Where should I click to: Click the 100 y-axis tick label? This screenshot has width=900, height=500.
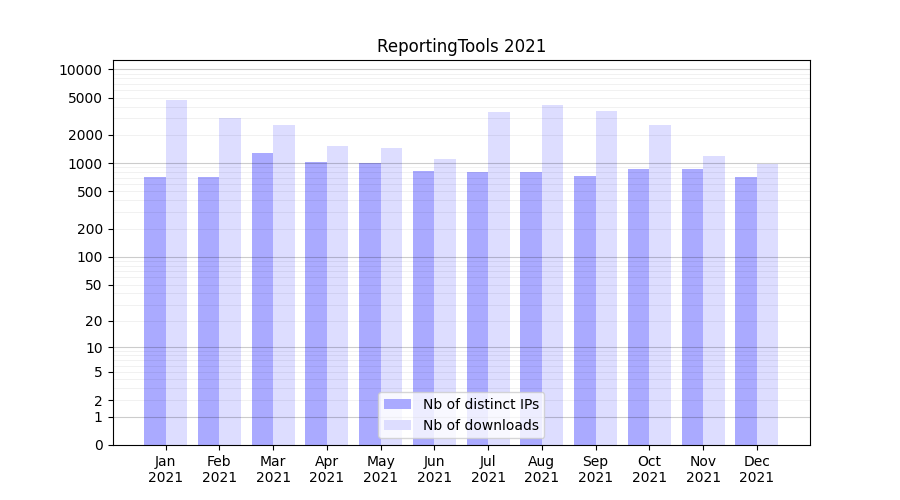(x=90, y=257)
